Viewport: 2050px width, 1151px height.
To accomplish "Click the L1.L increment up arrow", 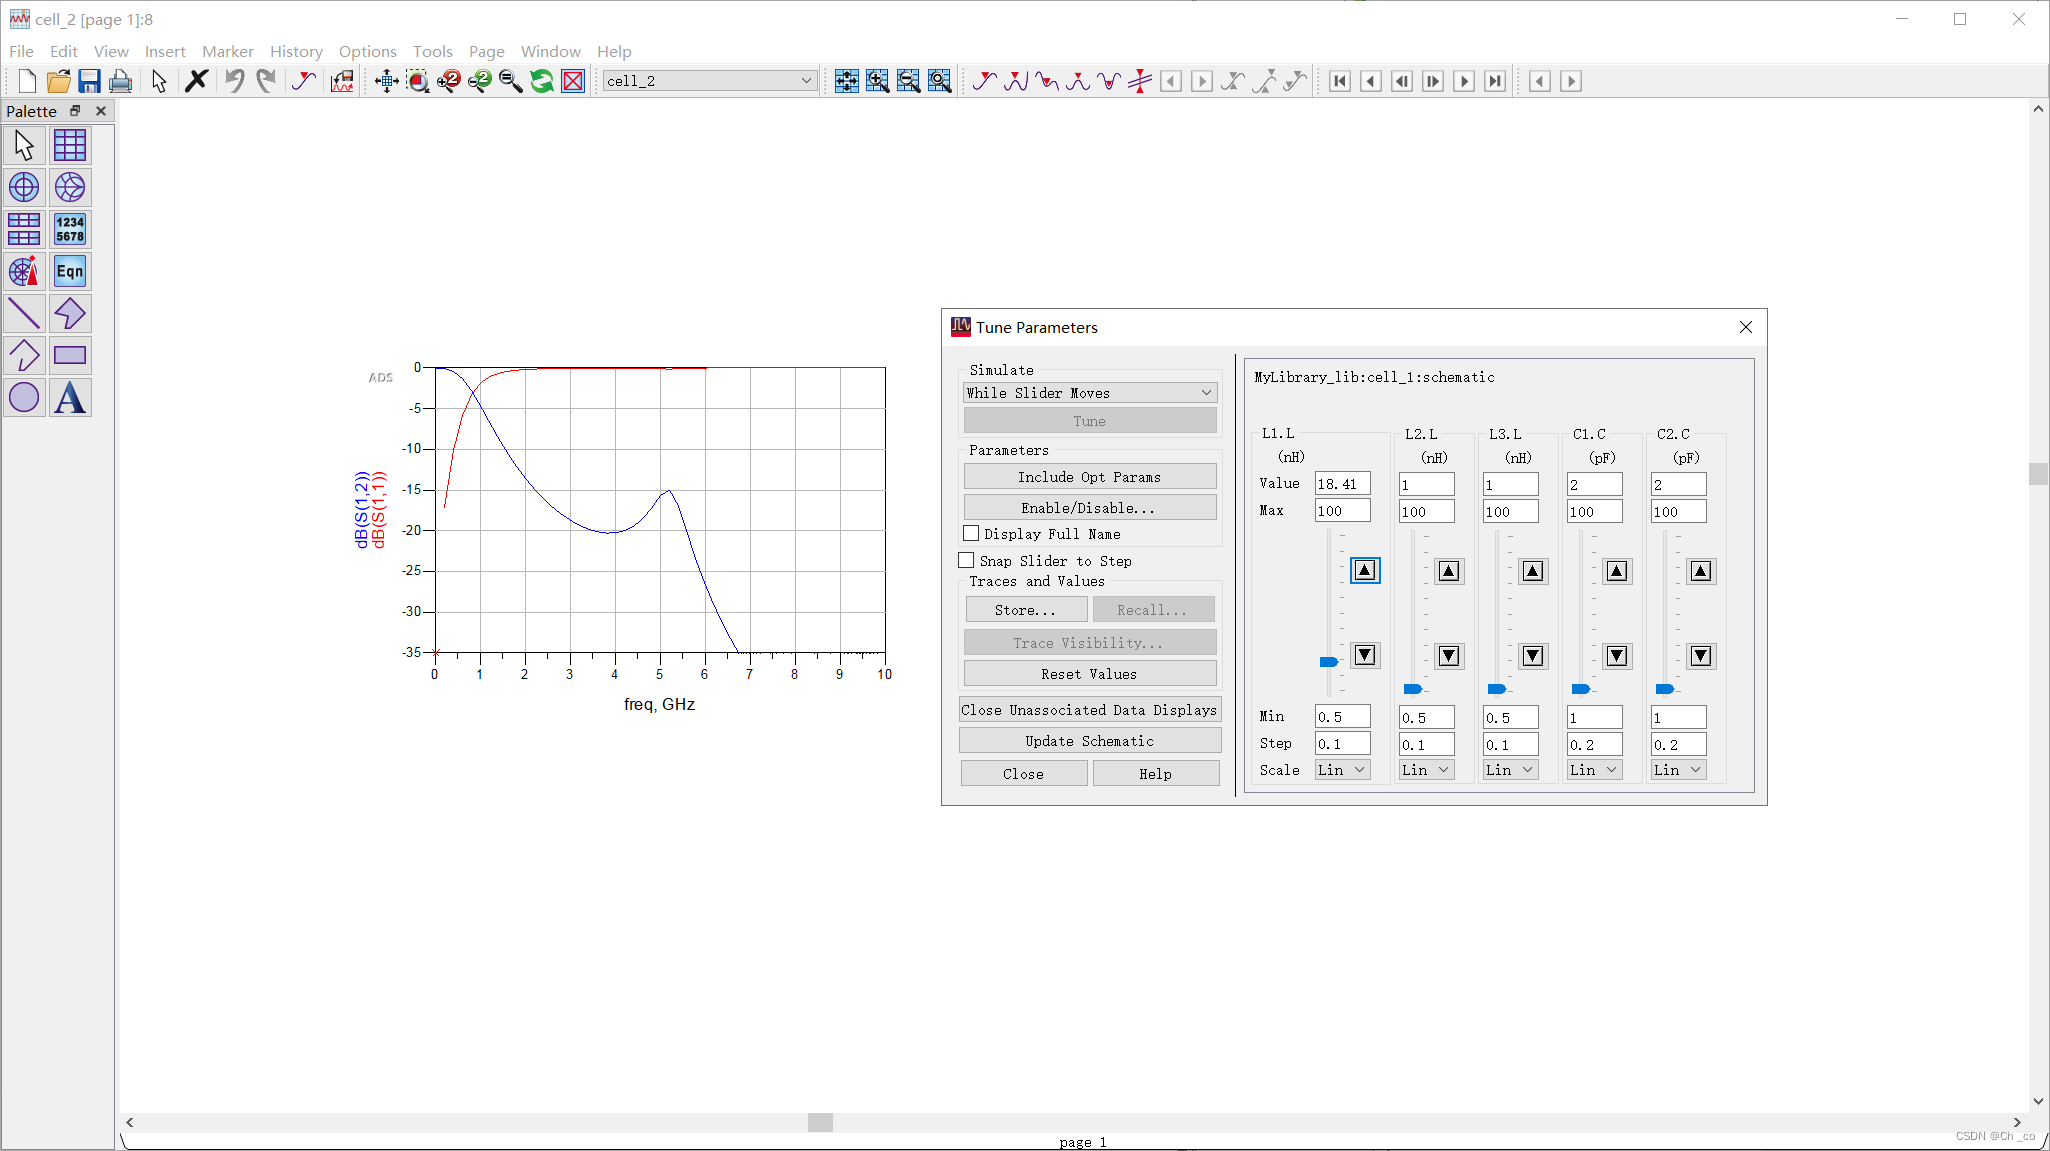I will 1365,570.
